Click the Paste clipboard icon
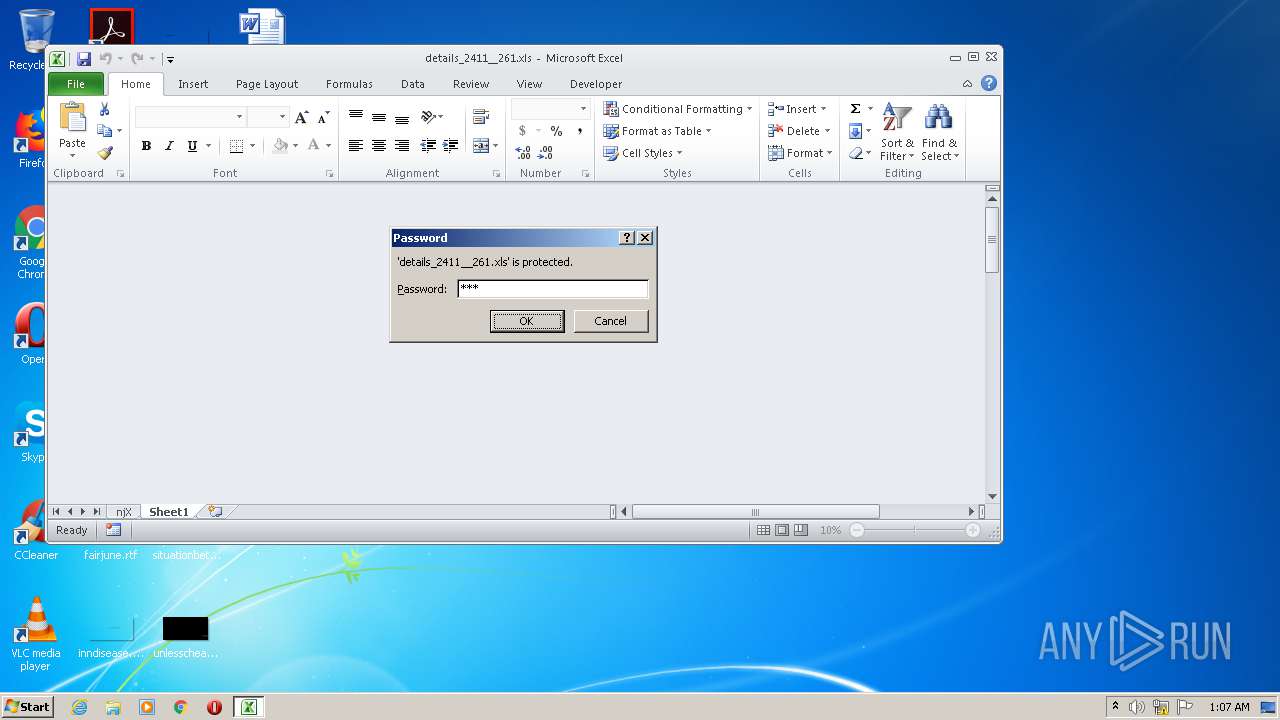The image size is (1280, 720). 72,117
